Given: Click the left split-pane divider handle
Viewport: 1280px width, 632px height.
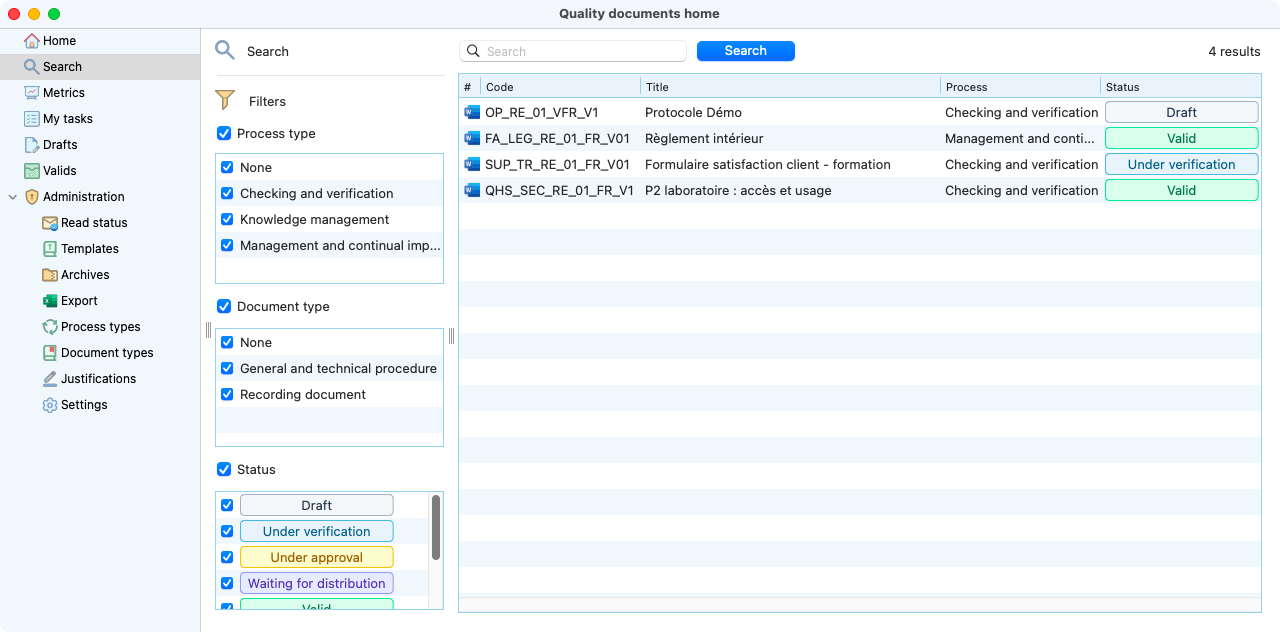Looking at the screenshot, I should click(208, 330).
